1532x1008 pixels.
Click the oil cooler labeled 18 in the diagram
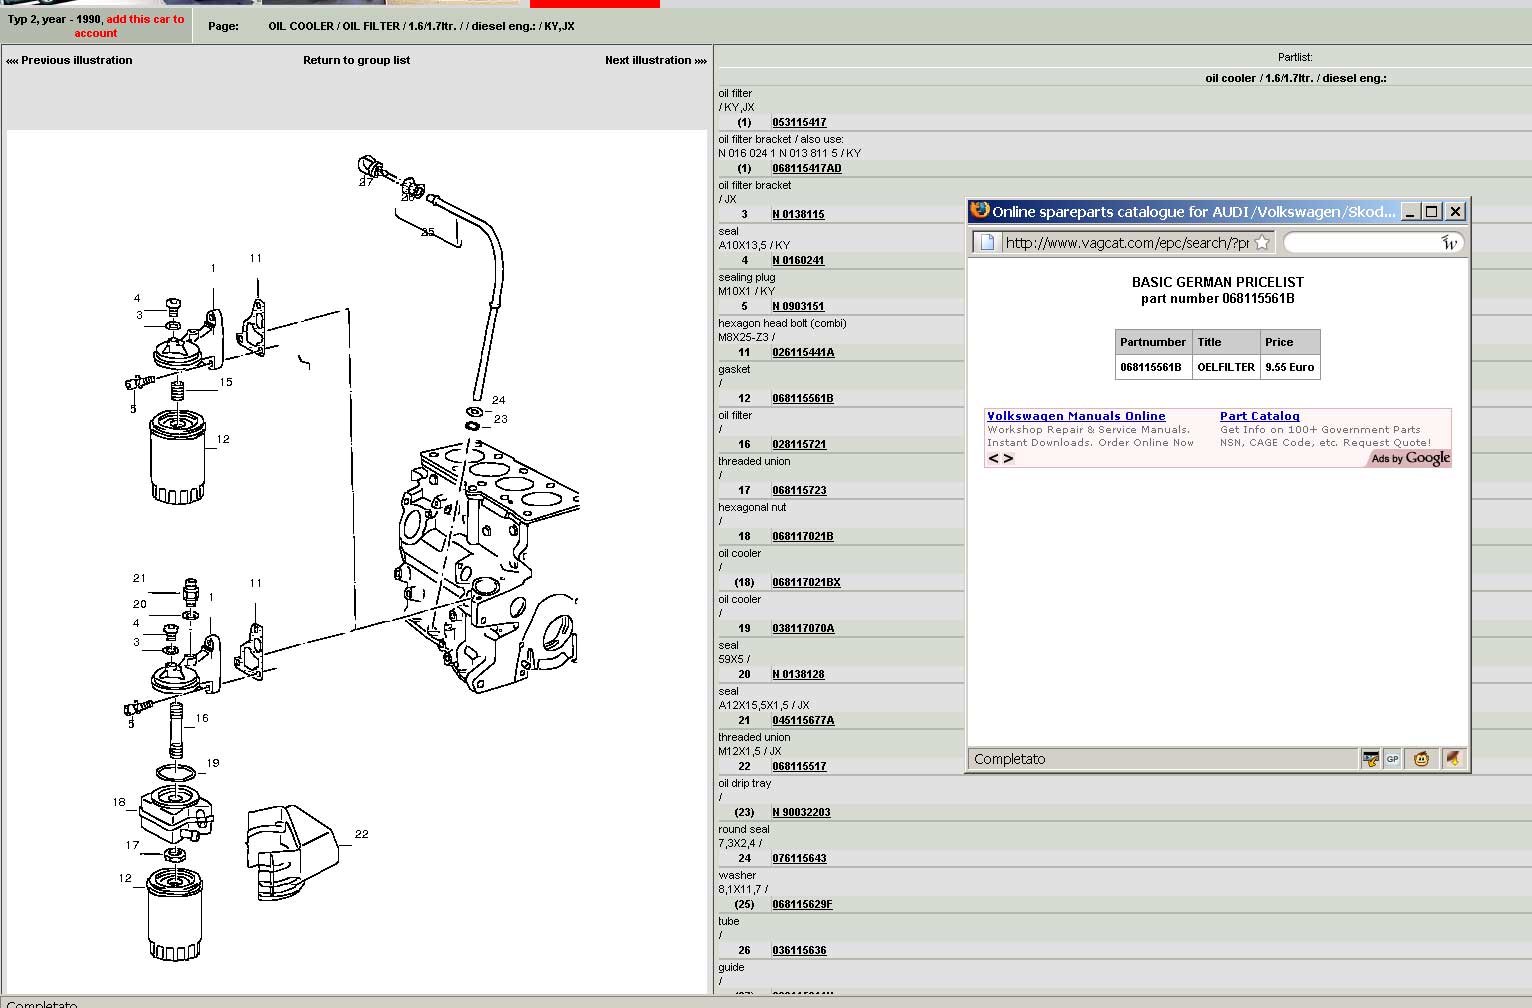(175, 814)
